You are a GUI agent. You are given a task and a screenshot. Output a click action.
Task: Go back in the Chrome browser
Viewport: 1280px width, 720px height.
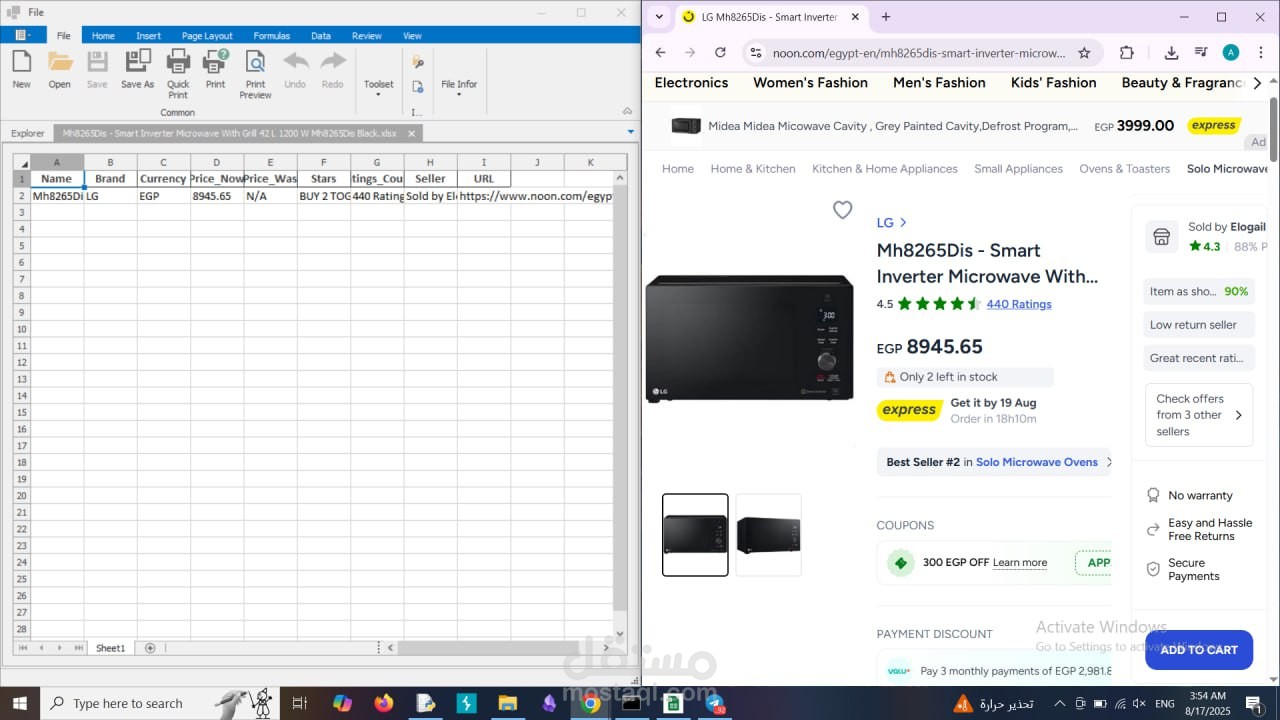point(660,53)
